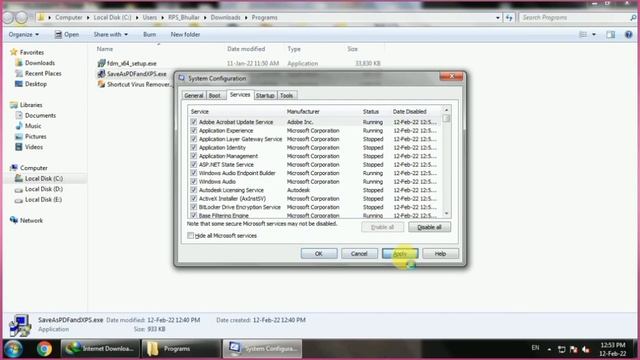Select SaveAsPDFandXPS.exe file icon
The image size is (640, 360).
point(101,74)
